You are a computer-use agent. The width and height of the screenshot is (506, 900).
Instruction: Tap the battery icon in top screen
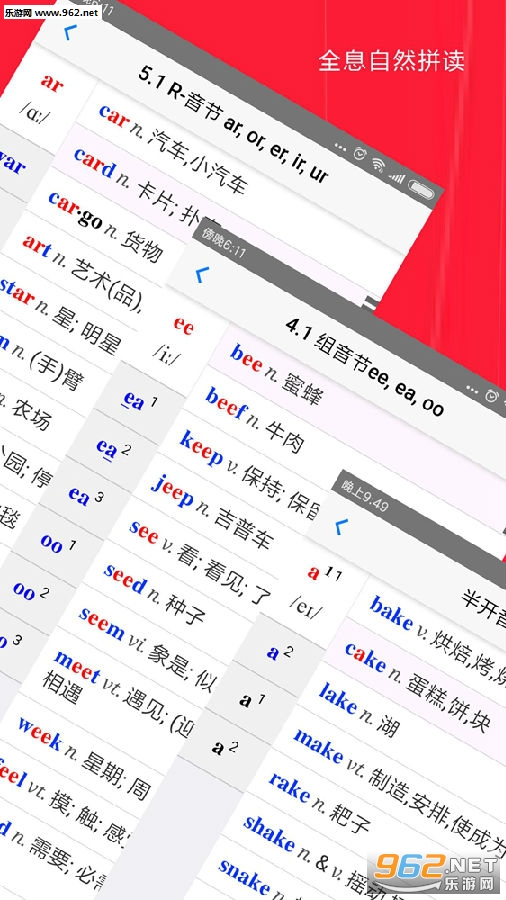422,187
